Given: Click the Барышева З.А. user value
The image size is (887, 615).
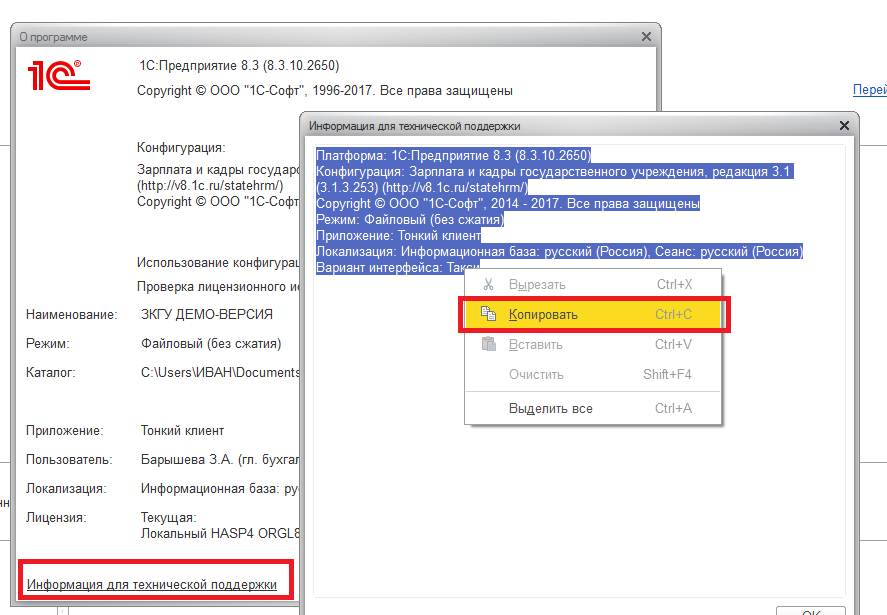Looking at the screenshot, I should [x=220, y=459].
